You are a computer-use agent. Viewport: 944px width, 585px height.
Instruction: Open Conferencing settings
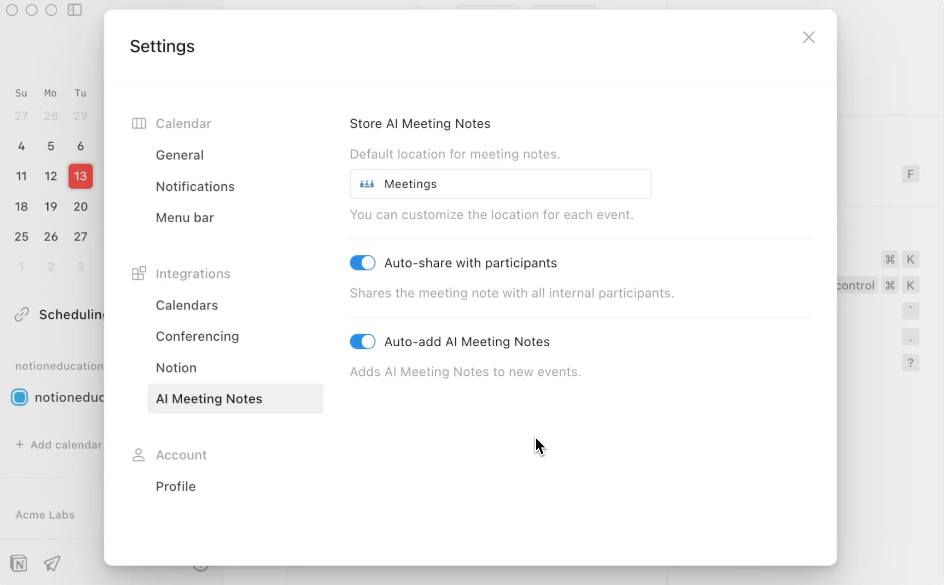click(197, 336)
